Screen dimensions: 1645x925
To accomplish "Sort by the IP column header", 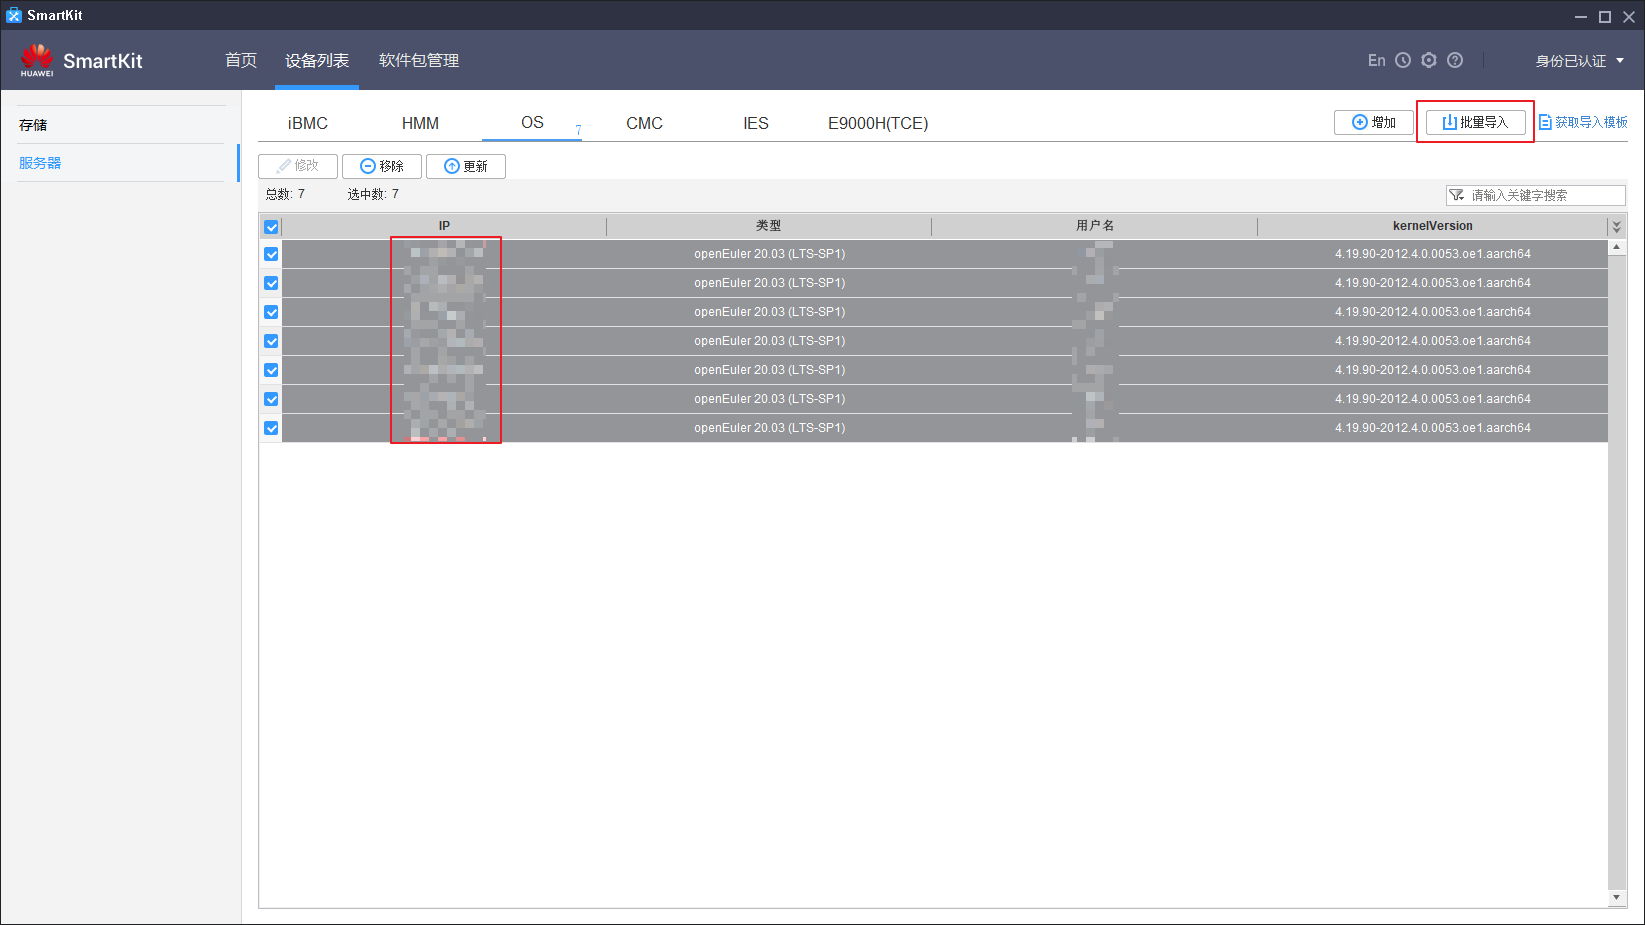I will tap(444, 226).
